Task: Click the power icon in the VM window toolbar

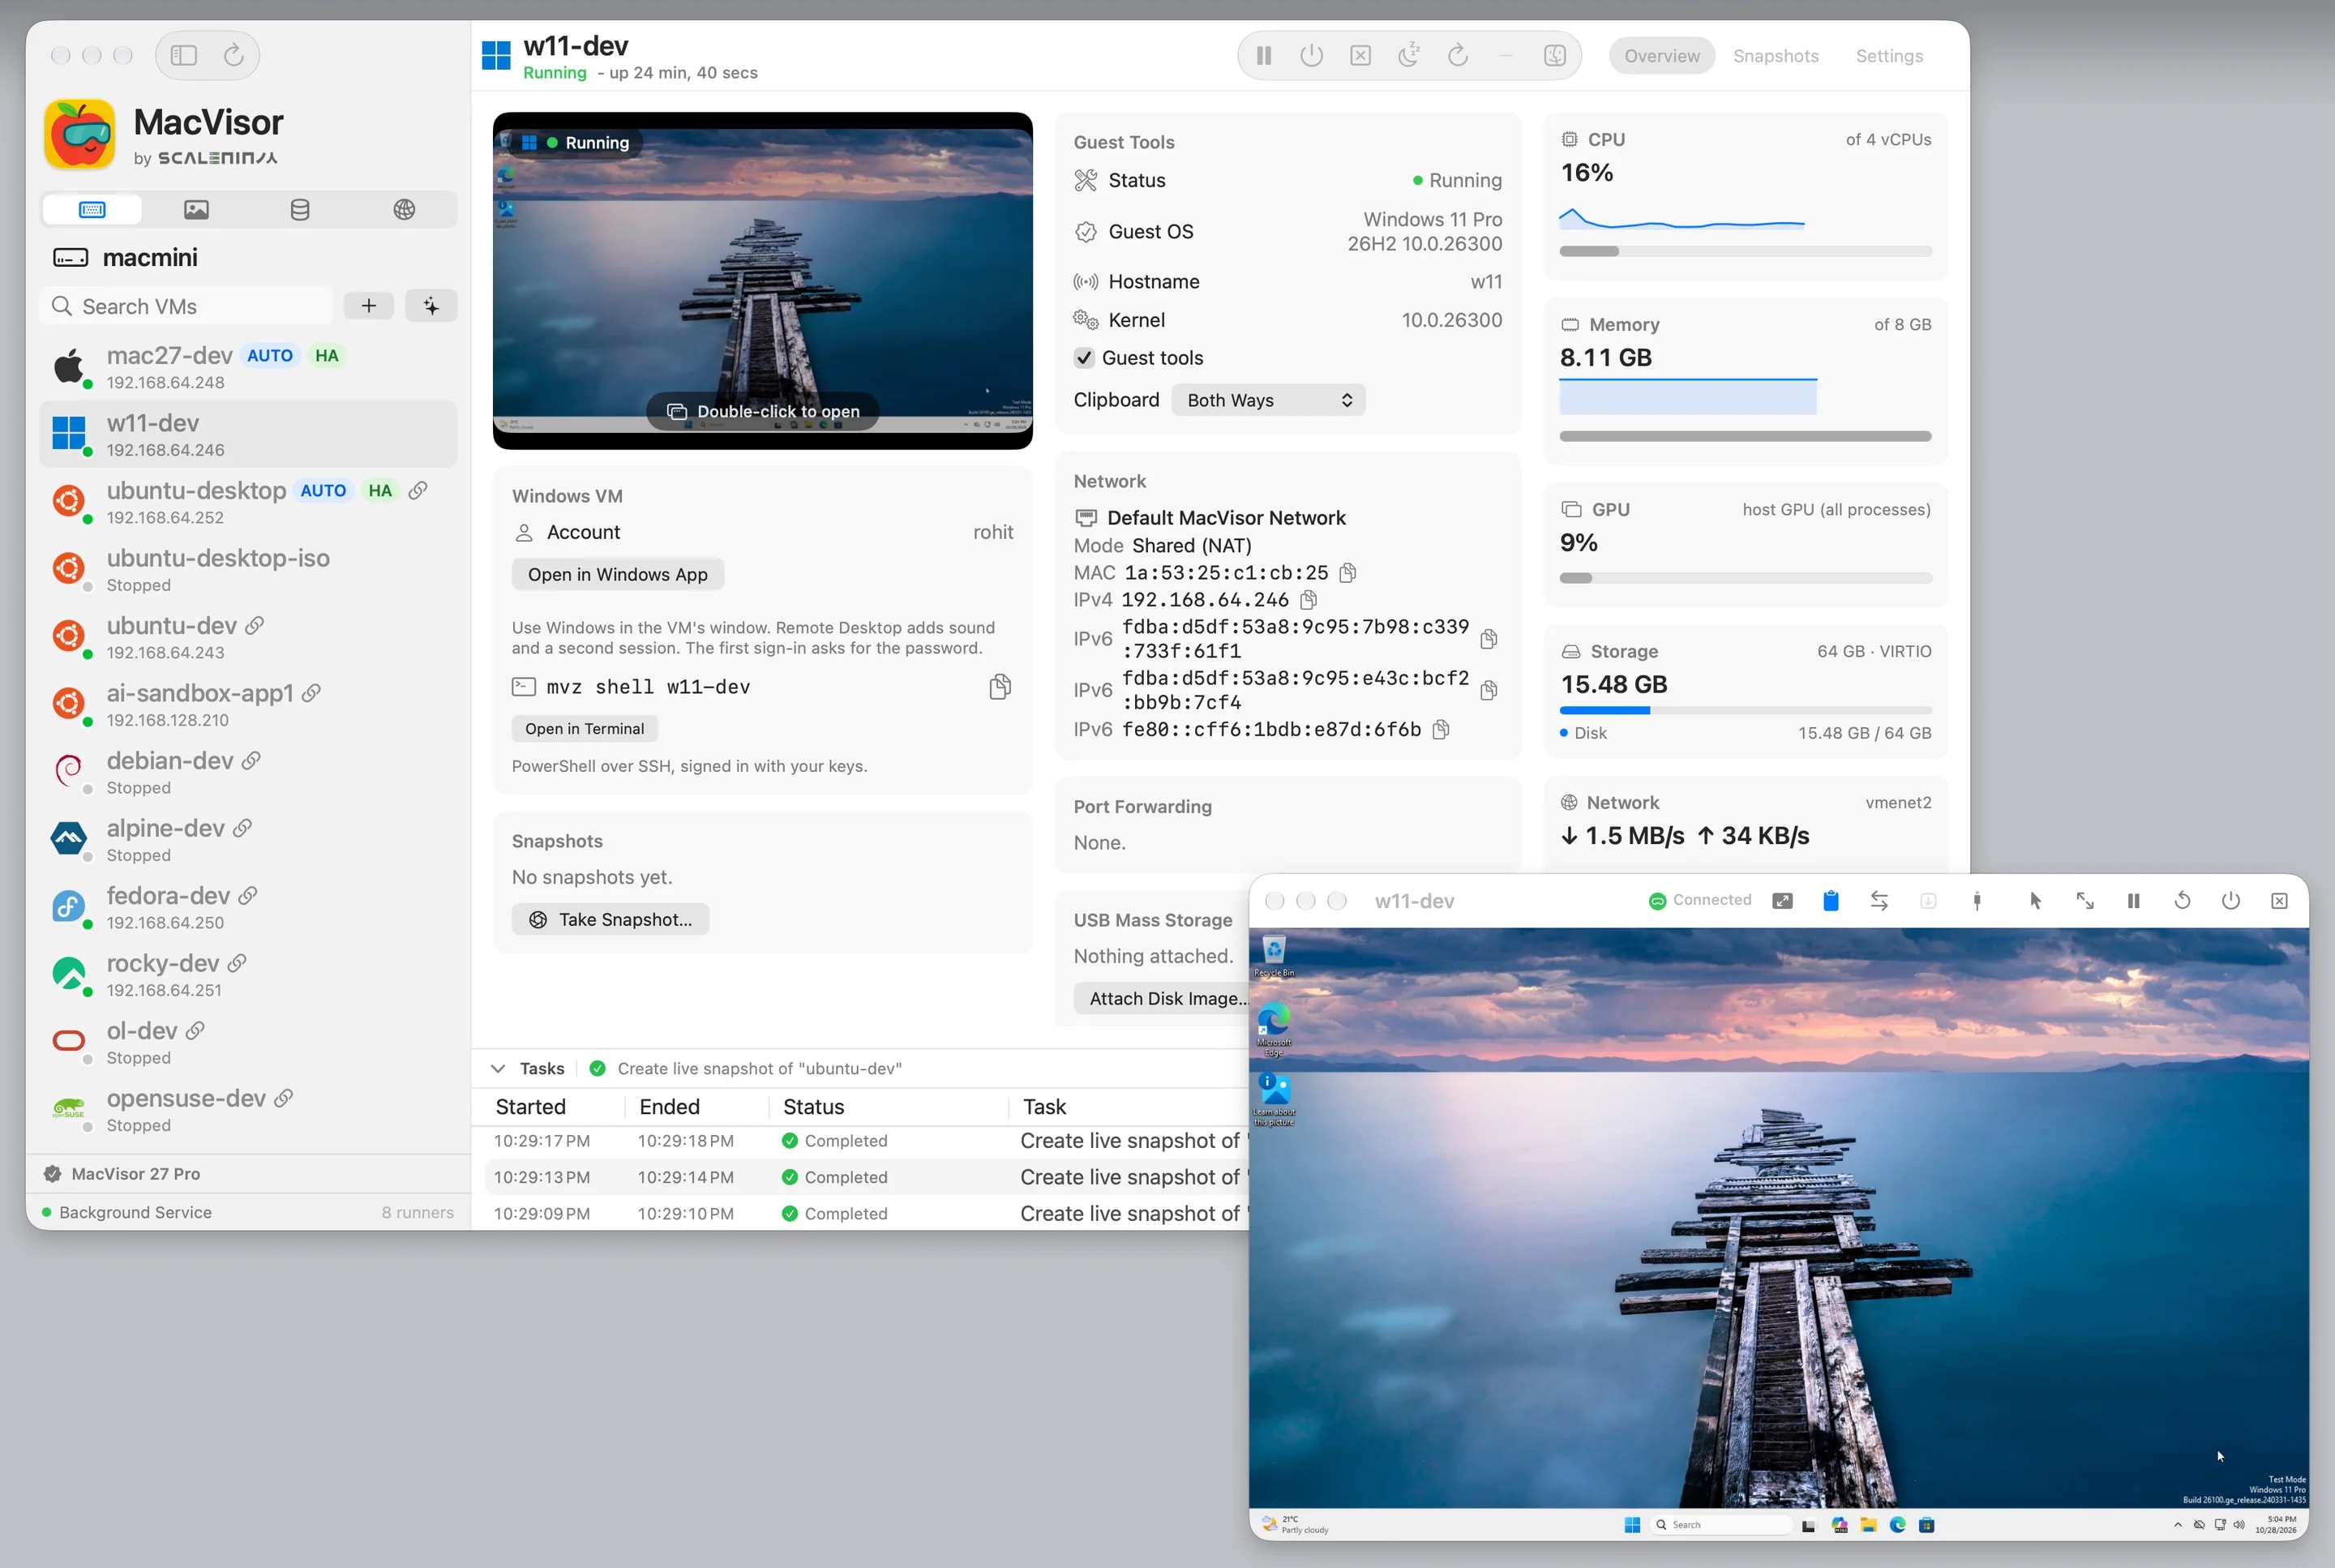Action: click(2230, 901)
